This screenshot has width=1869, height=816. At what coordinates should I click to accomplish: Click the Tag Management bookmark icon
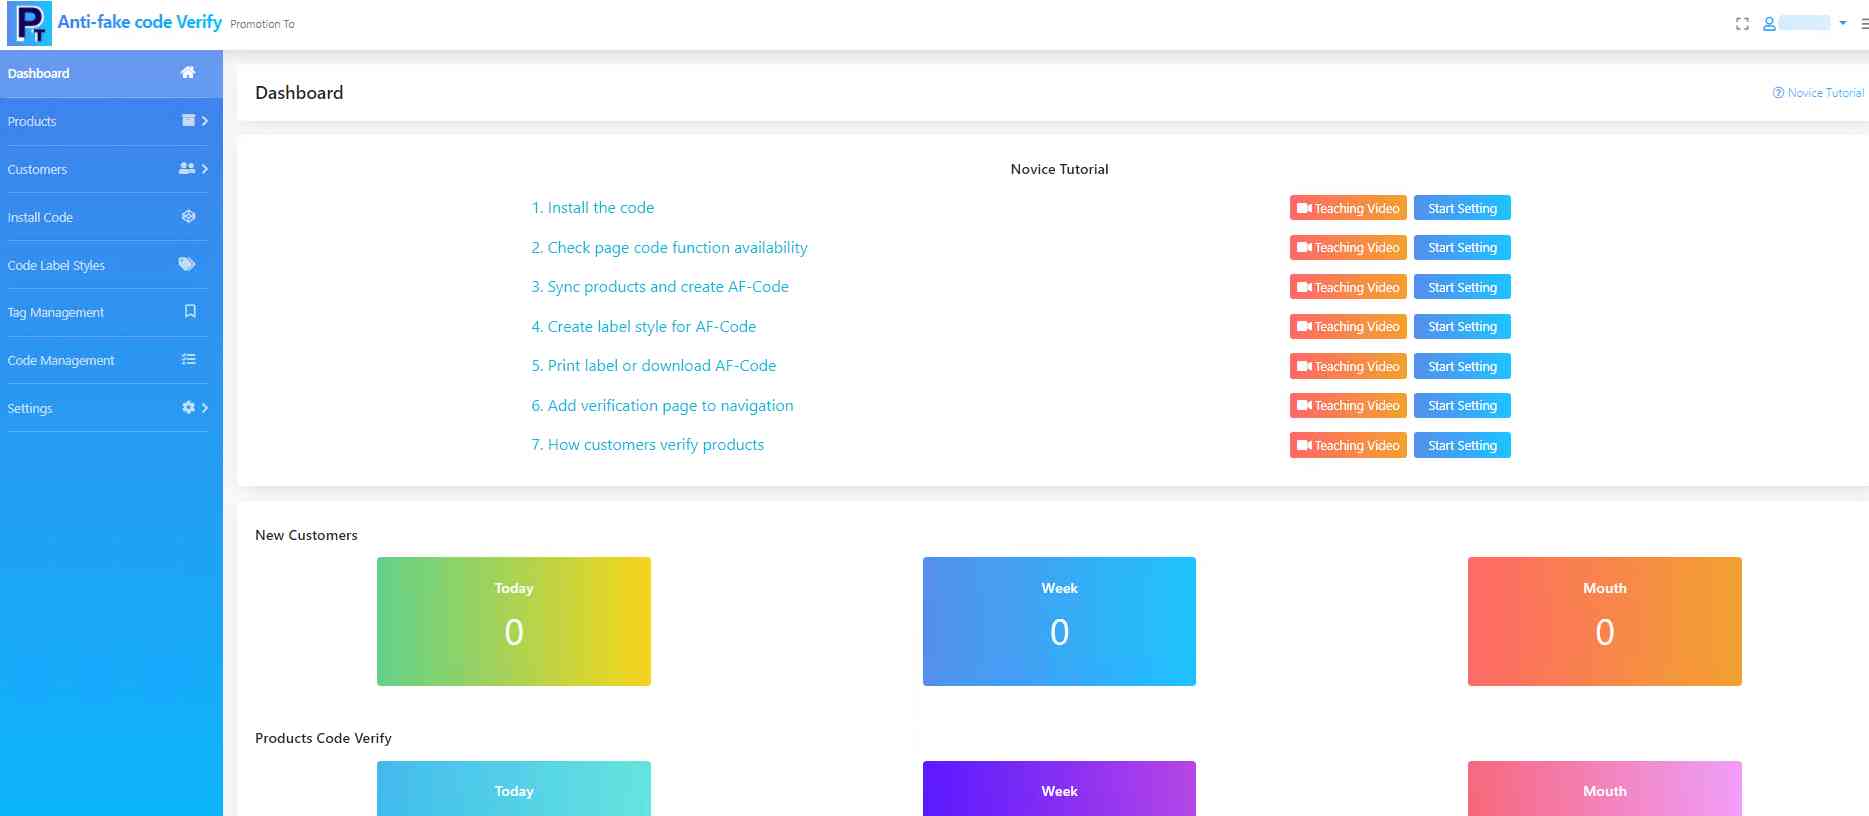click(190, 312)
